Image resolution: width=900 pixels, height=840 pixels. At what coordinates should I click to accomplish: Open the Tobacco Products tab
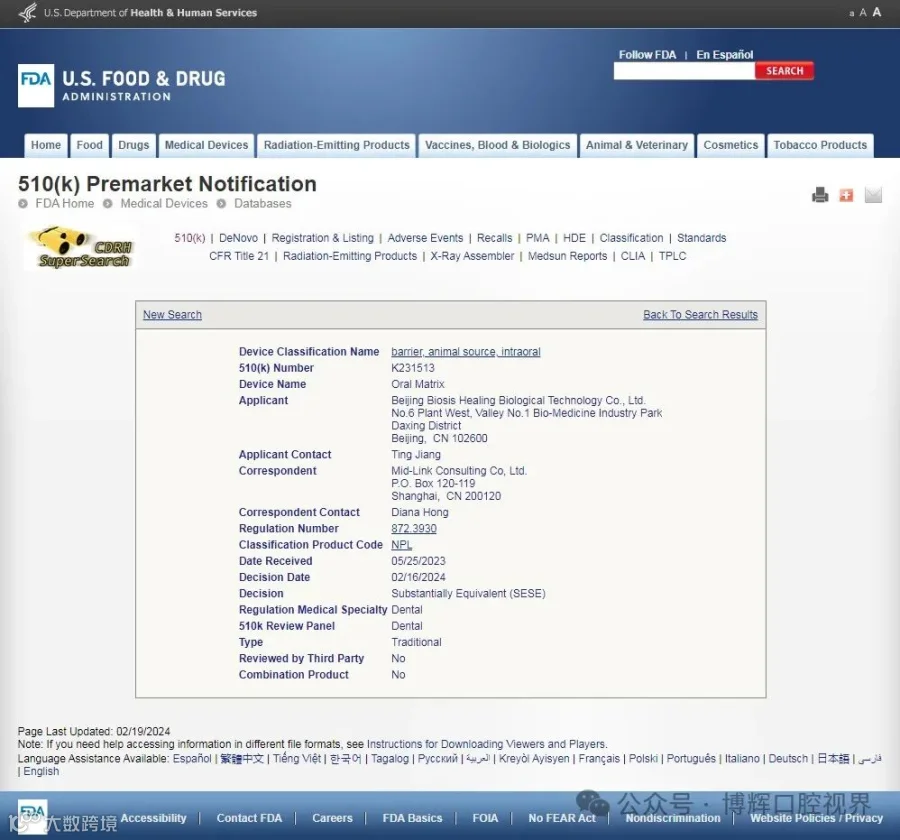pyautogui.click(x=820, y=145)
